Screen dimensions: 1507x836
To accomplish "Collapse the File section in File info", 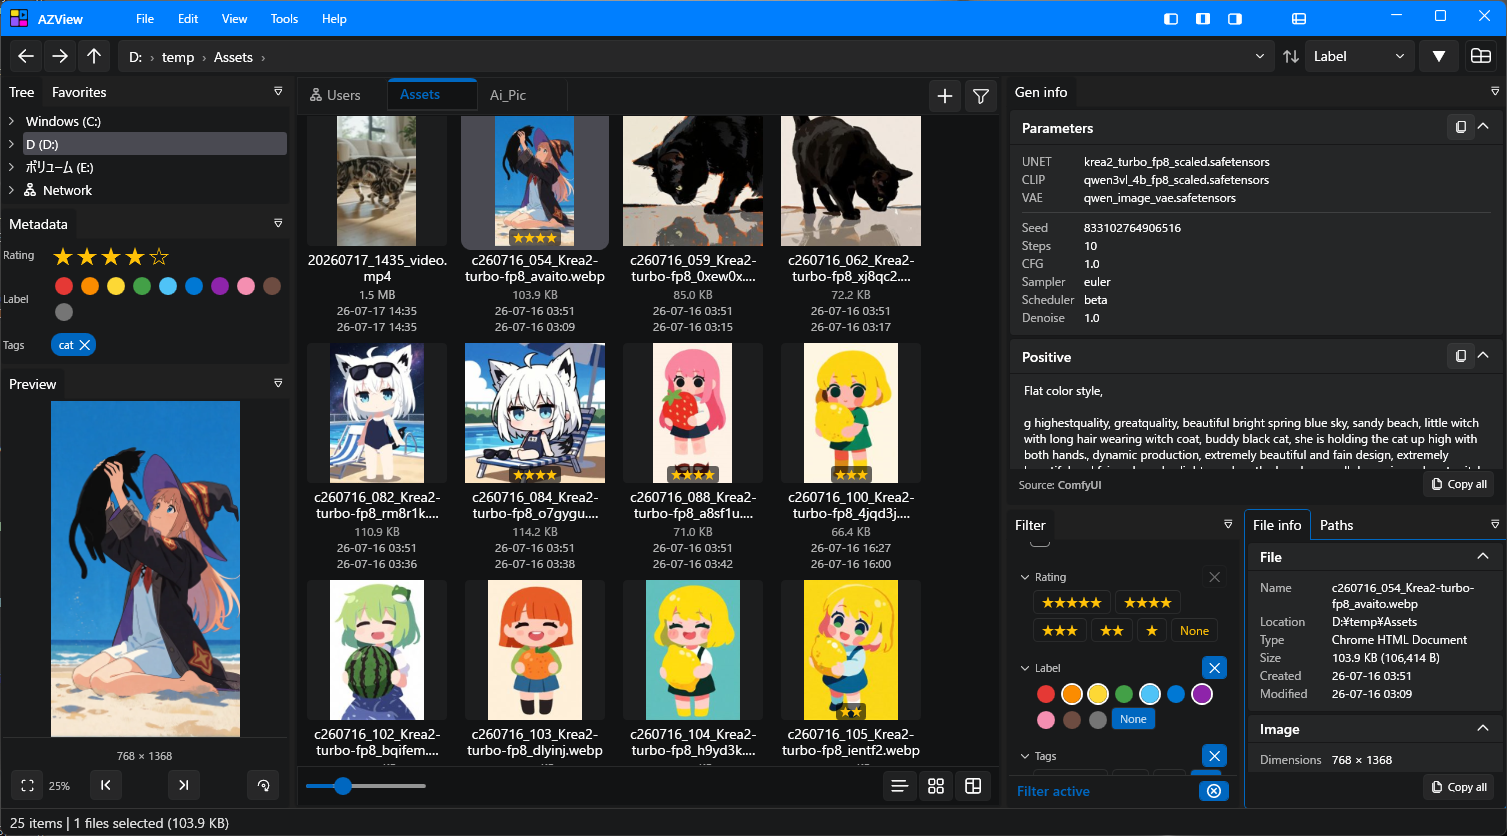I will [1483, 557].
